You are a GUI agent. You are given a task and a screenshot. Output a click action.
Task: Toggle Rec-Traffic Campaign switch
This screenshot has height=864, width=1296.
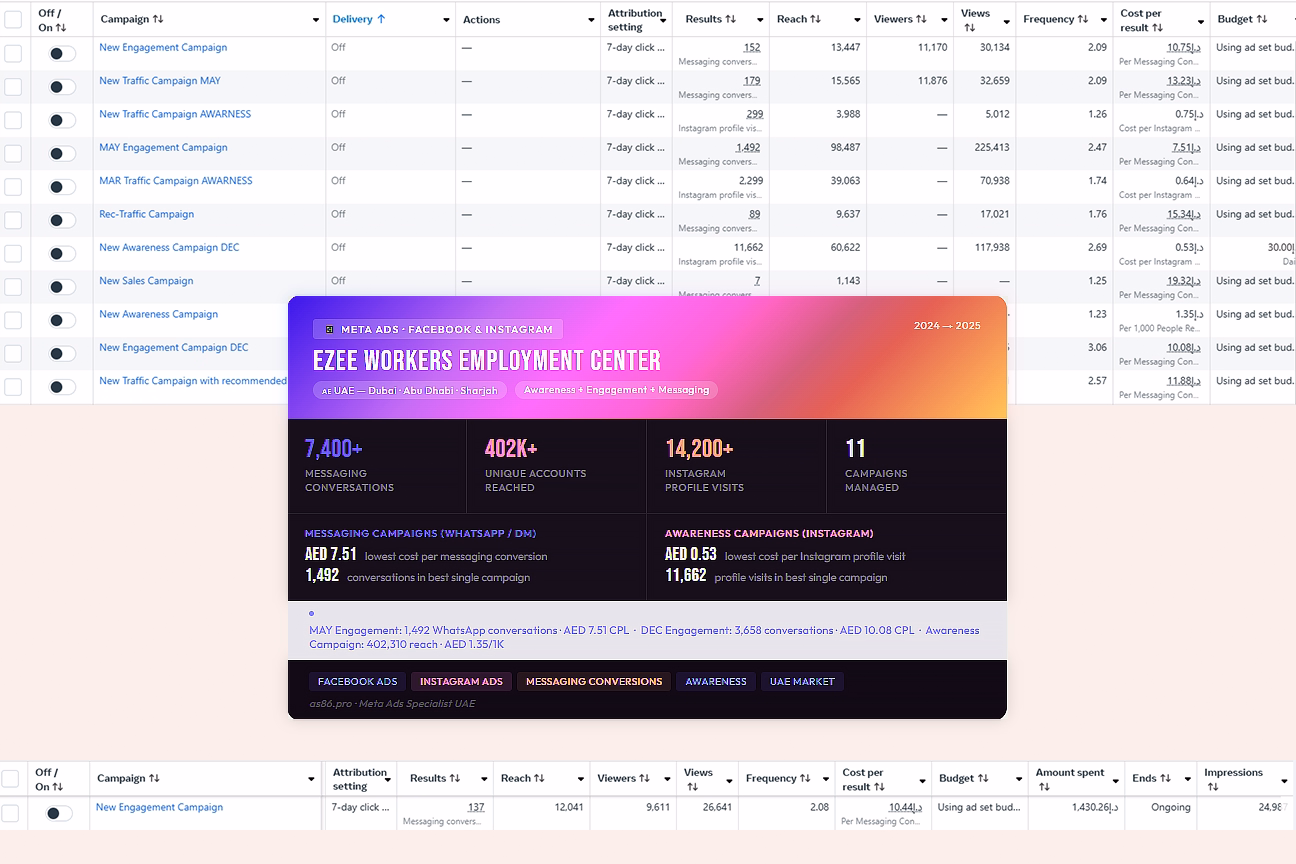click(x=62, y=220)
